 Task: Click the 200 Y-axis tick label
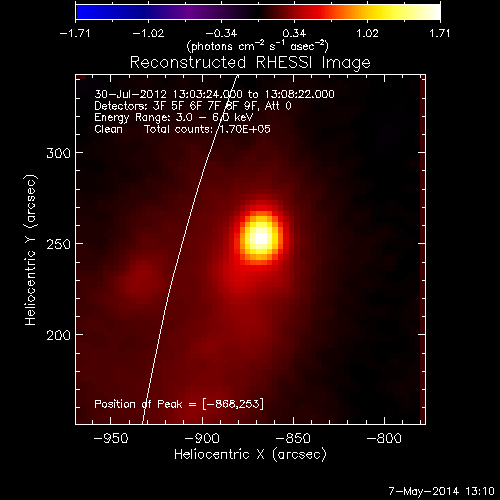(x=58, y=335)
